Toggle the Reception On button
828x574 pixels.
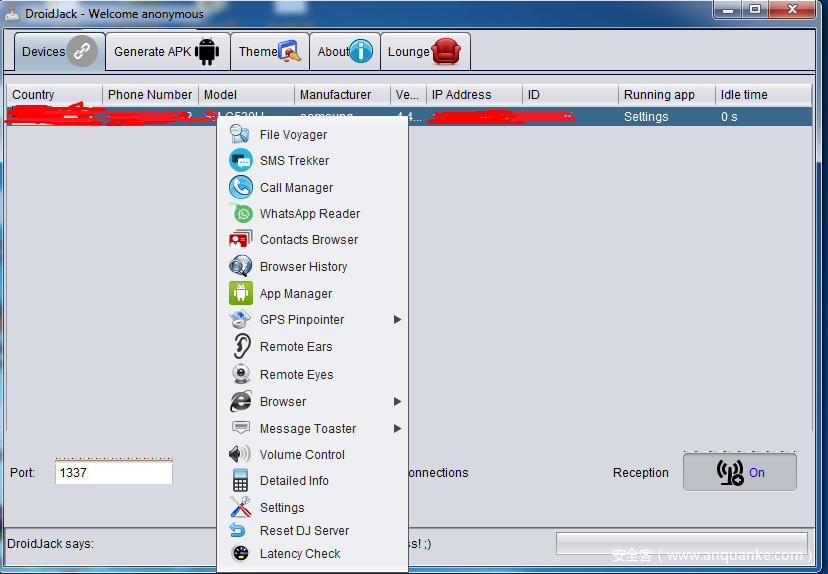pyautogui.click(x=739, y=472)
